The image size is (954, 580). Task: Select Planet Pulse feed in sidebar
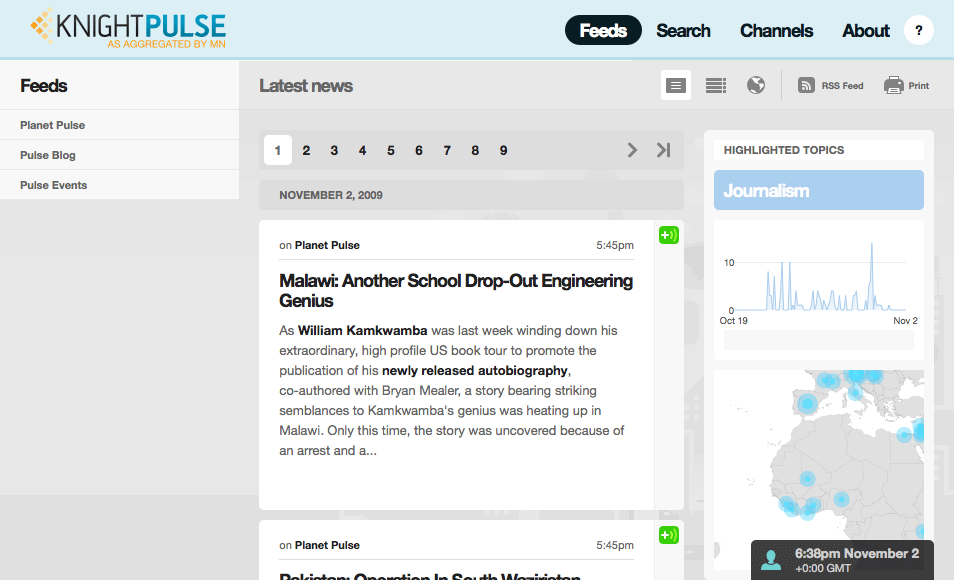click(119, 125)
